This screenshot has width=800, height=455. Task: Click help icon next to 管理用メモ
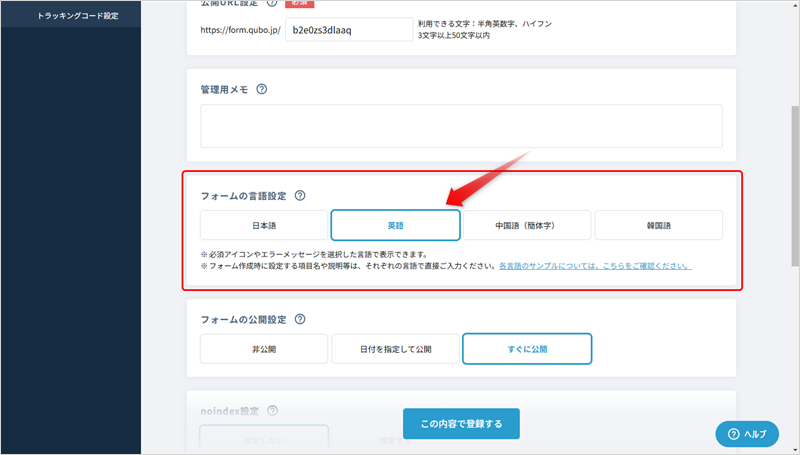[x=262, y=89]
